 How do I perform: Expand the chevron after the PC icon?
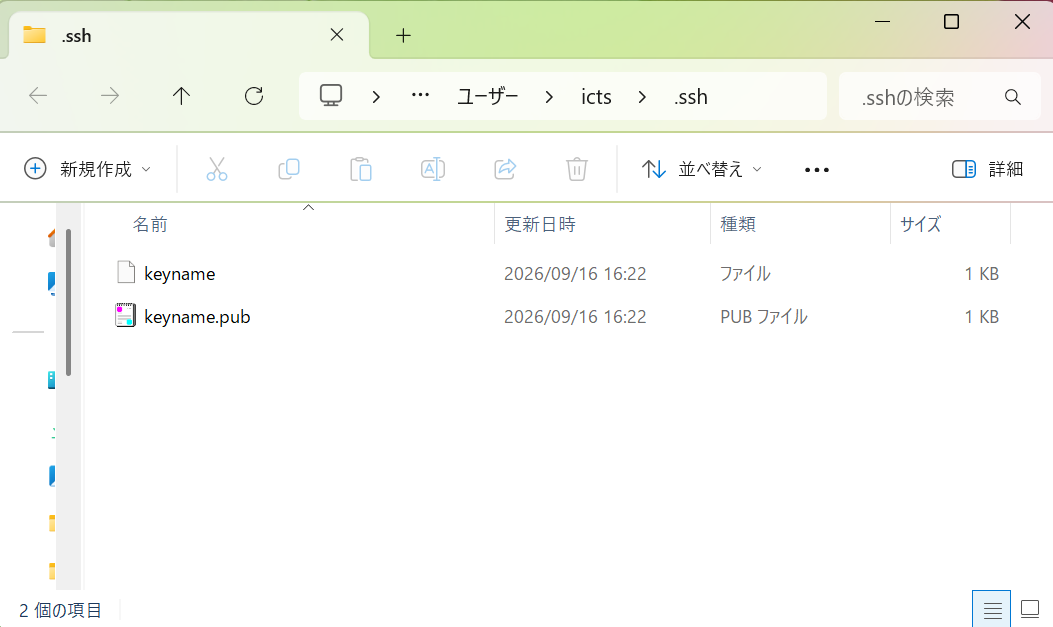pos(376,97)
